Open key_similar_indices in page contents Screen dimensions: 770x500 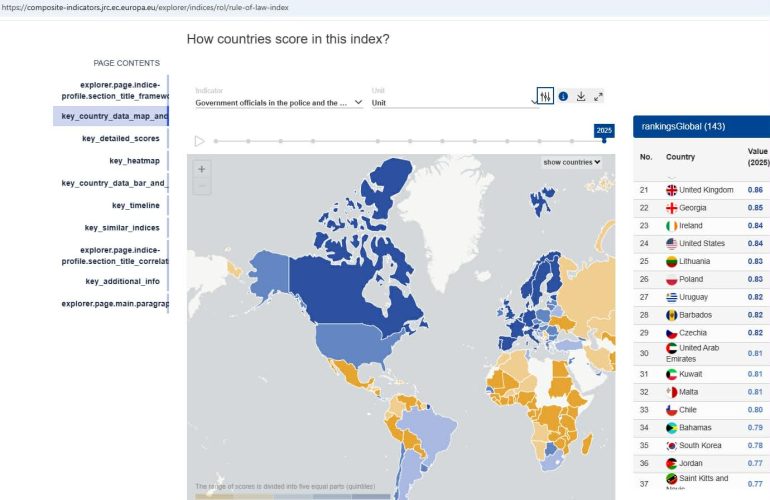coord(122,228)
